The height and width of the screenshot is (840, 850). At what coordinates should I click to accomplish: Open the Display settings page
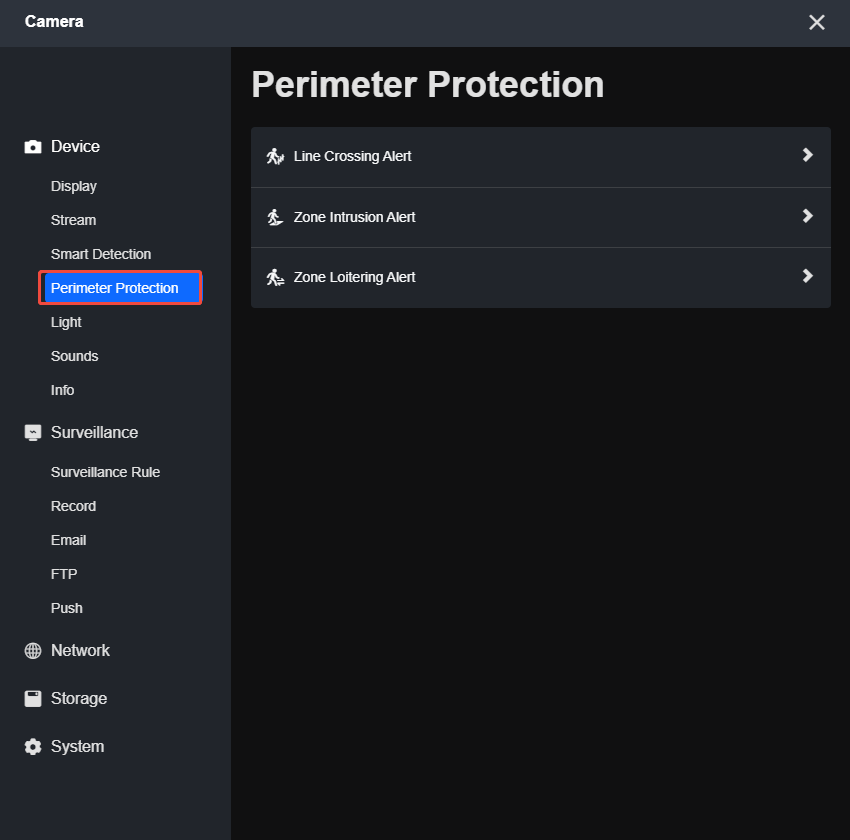click(73, 186)
